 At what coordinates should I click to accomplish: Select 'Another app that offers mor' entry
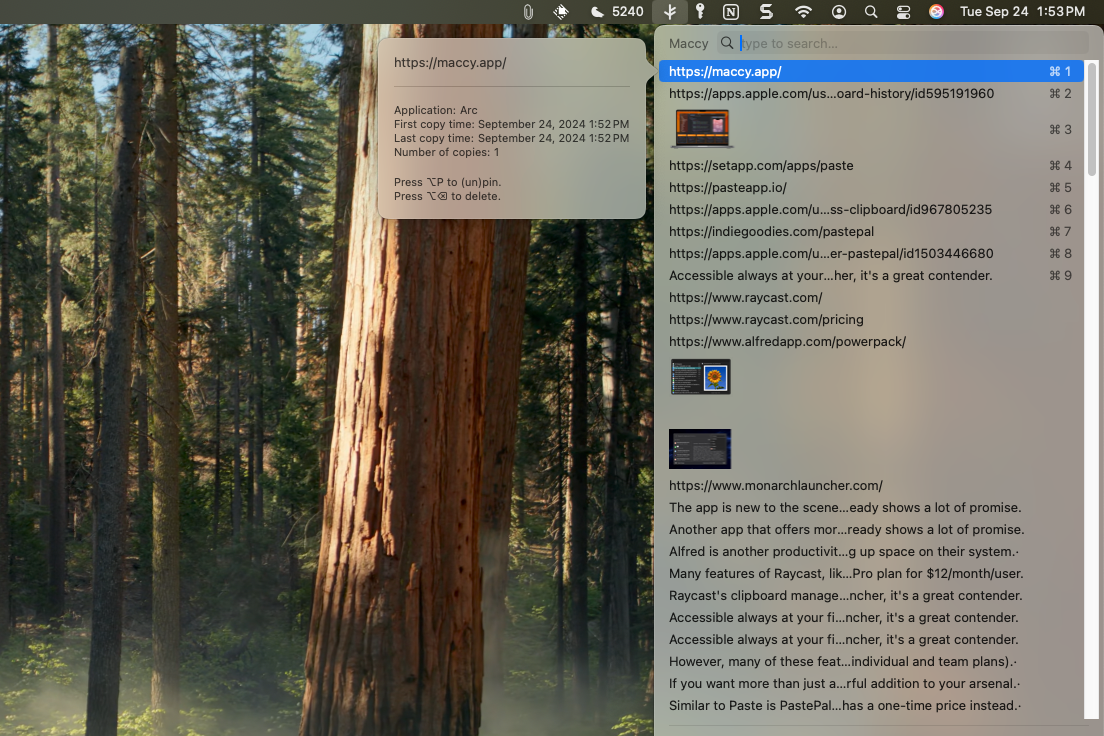(x=871, y=529)
